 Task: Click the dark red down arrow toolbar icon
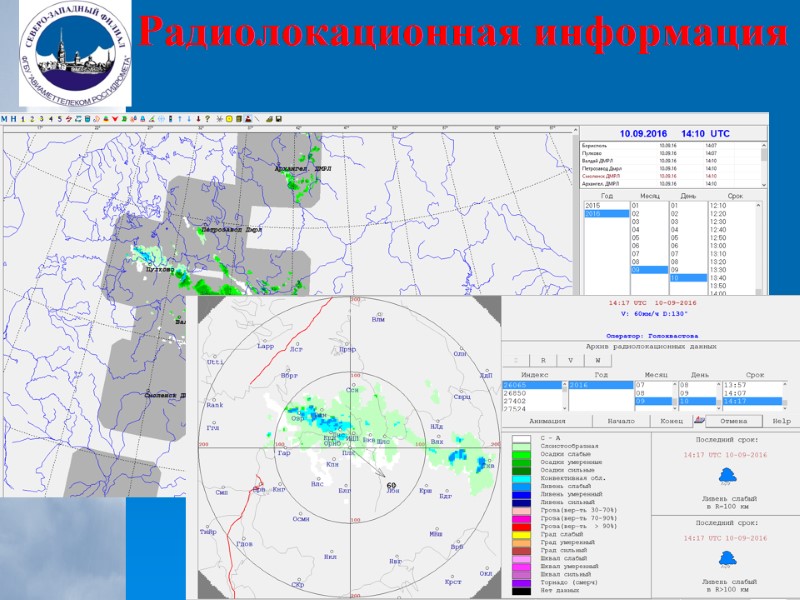pos(198,119)
